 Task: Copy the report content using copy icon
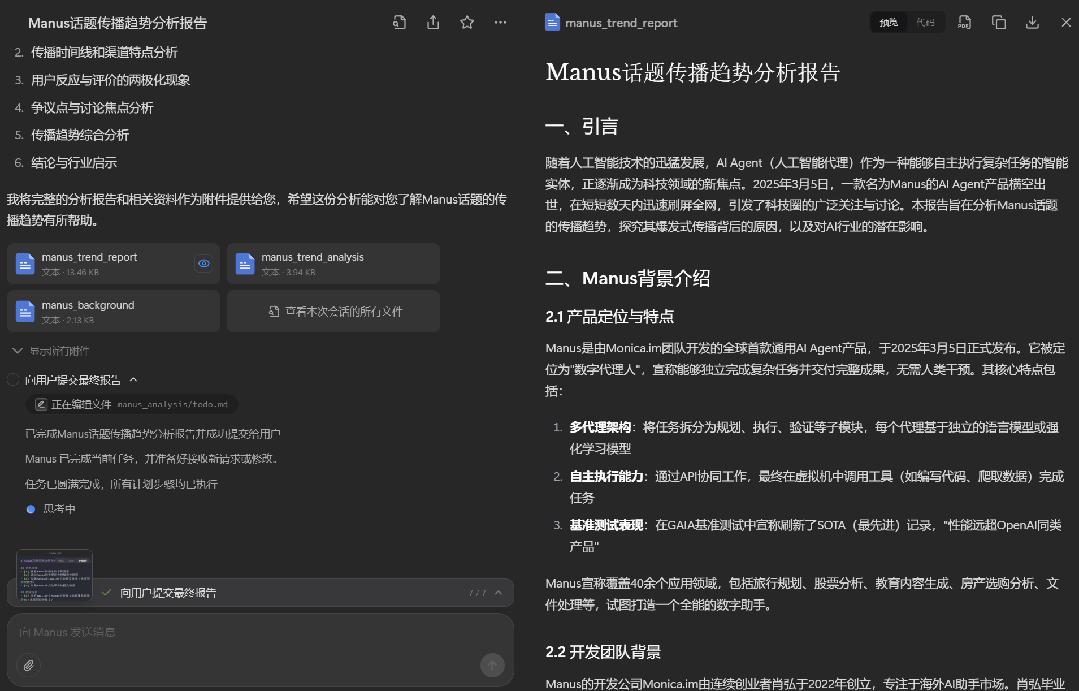[998, 22]
